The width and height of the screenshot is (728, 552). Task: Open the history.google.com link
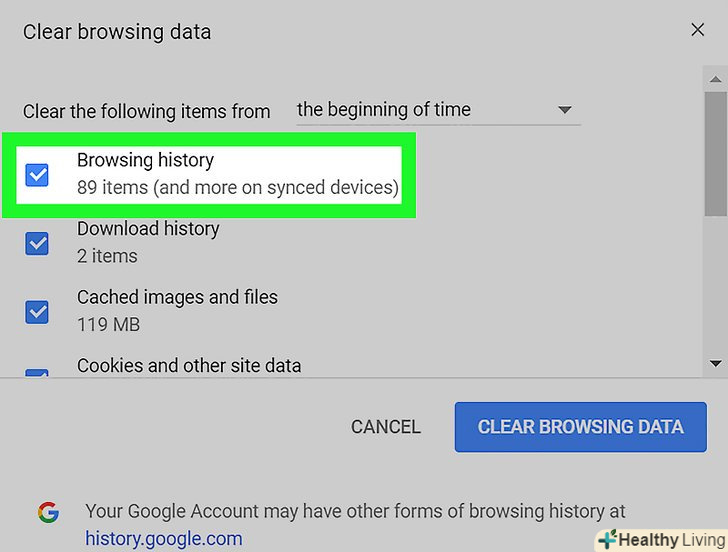164,539
